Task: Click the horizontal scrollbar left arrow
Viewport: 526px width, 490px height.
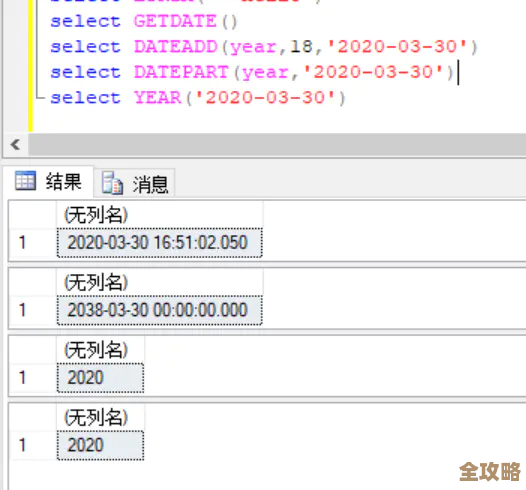Action: click(x=15, y=145)
